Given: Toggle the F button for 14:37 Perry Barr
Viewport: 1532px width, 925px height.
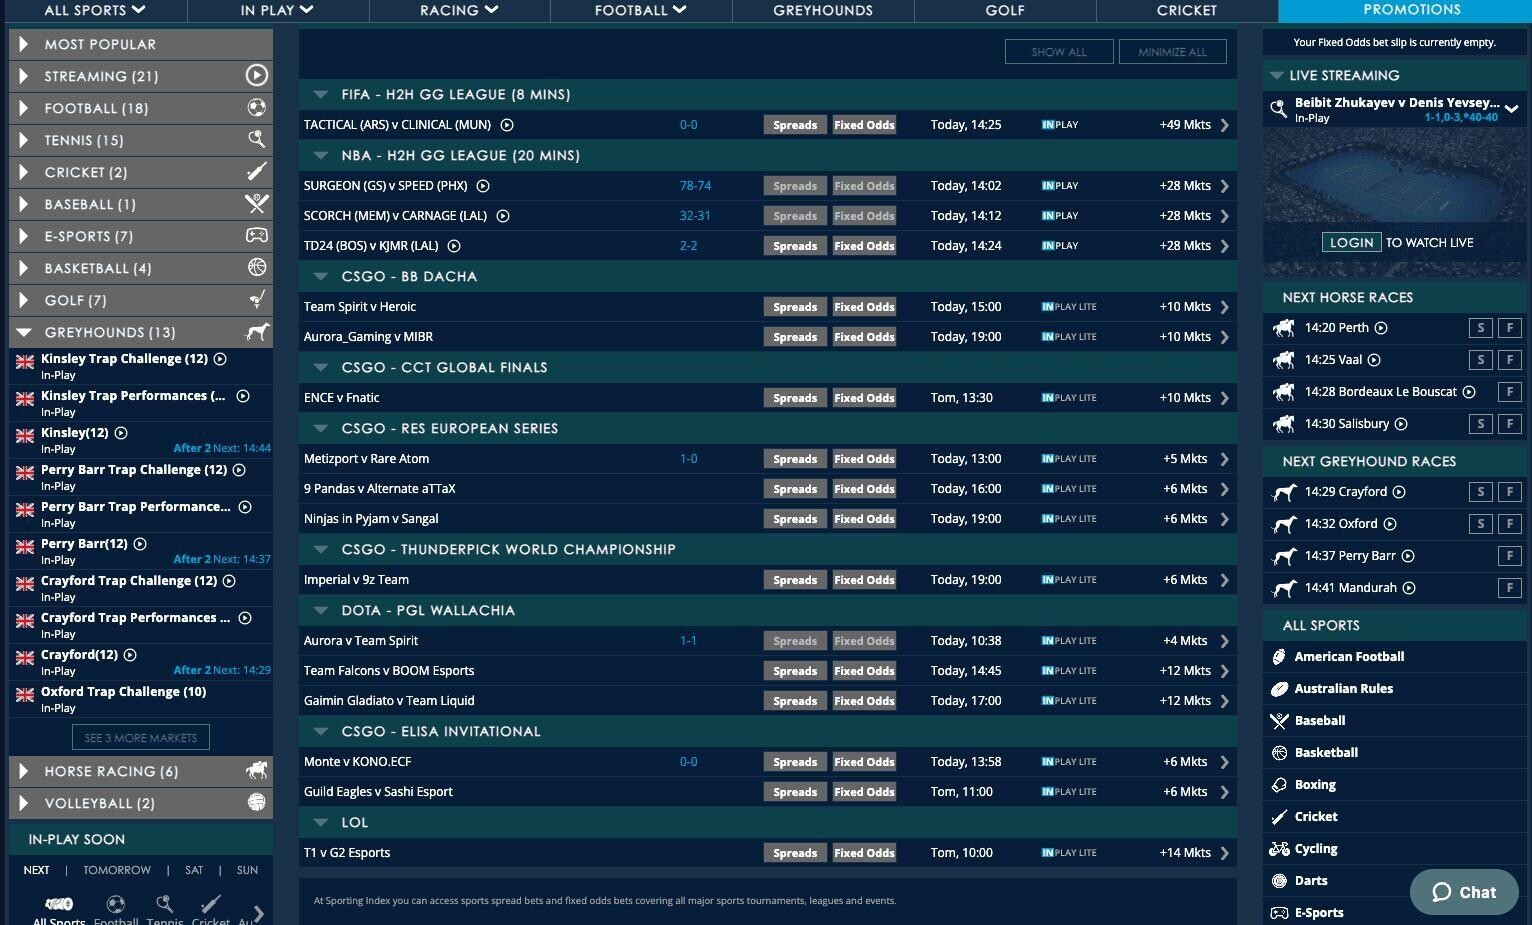Looking at the screenshot, I should pyautogui.click(x=1510, y=556).
